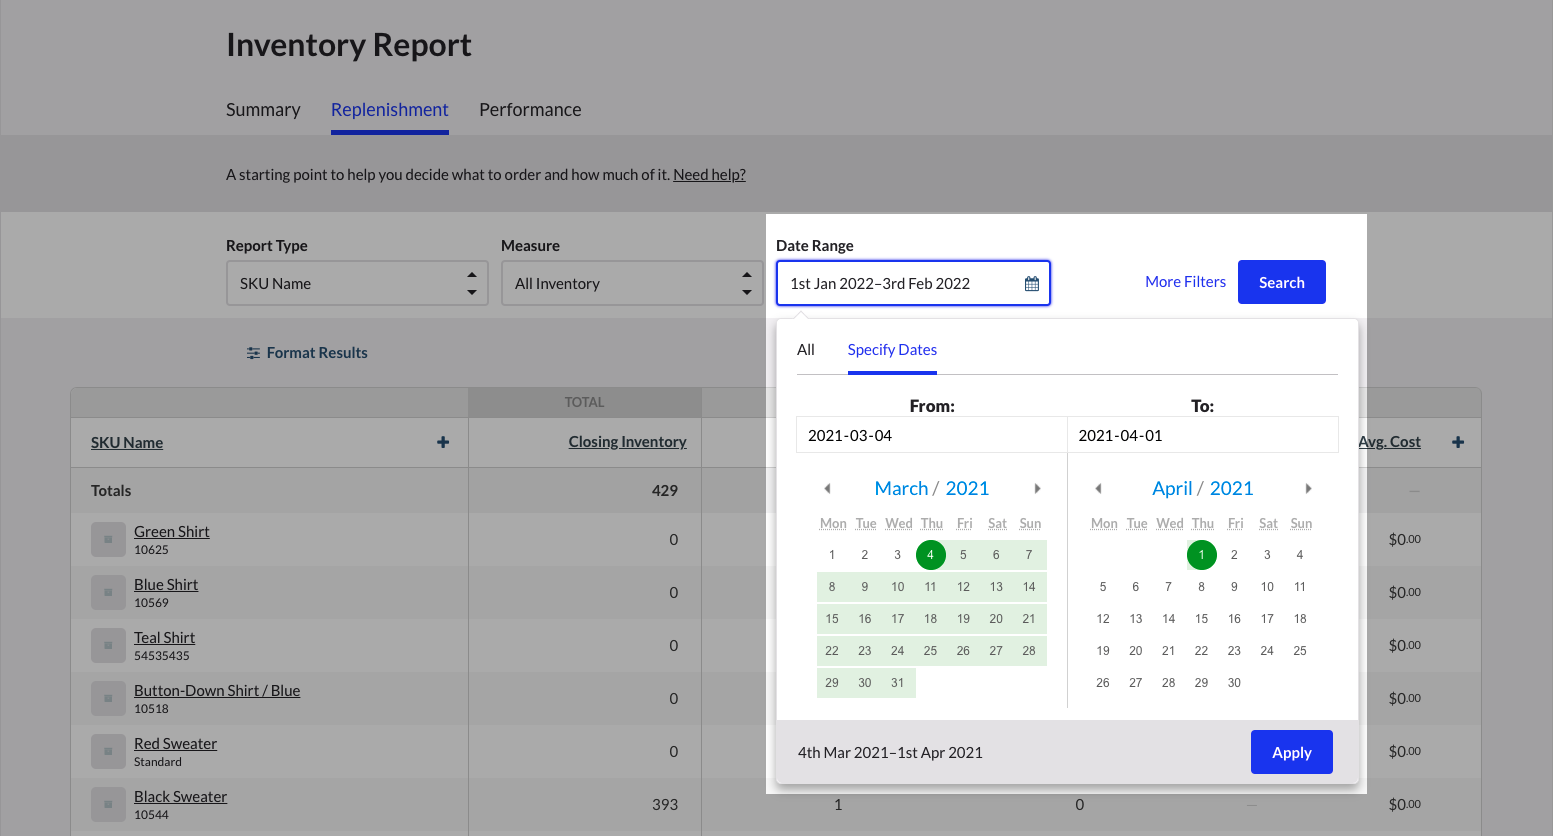
Task: Open Red Sweater product link
Action: pyautogui.click(x=176, y=744)
